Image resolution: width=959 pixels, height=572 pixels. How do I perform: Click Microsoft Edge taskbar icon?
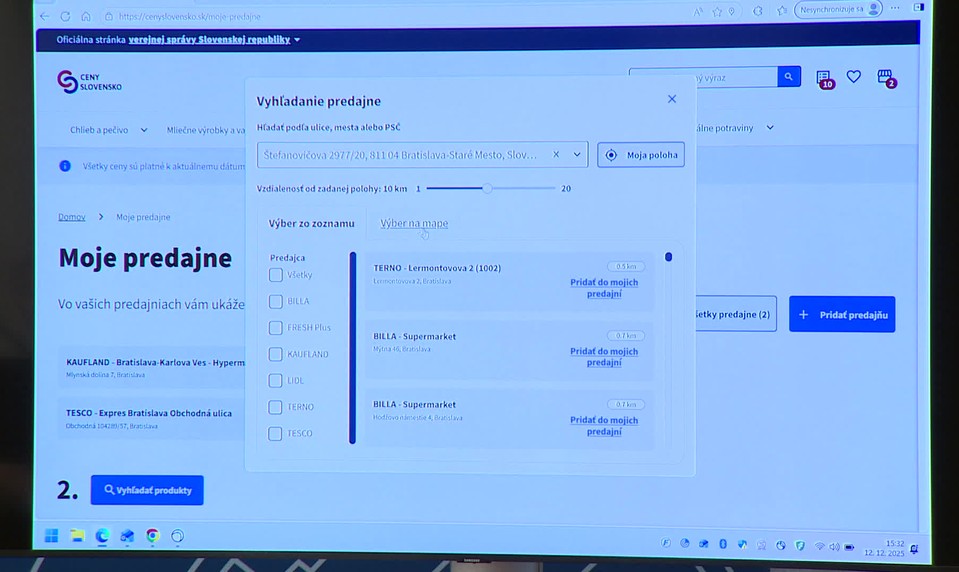(102, 536)
